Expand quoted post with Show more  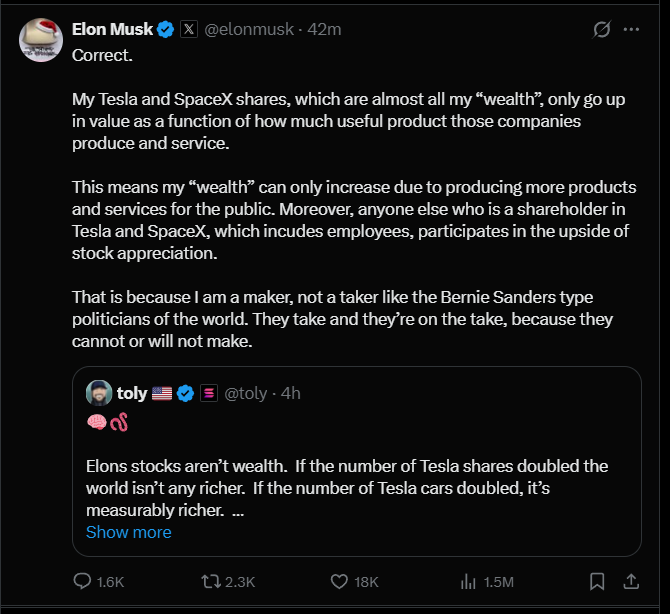coord(128,532)
